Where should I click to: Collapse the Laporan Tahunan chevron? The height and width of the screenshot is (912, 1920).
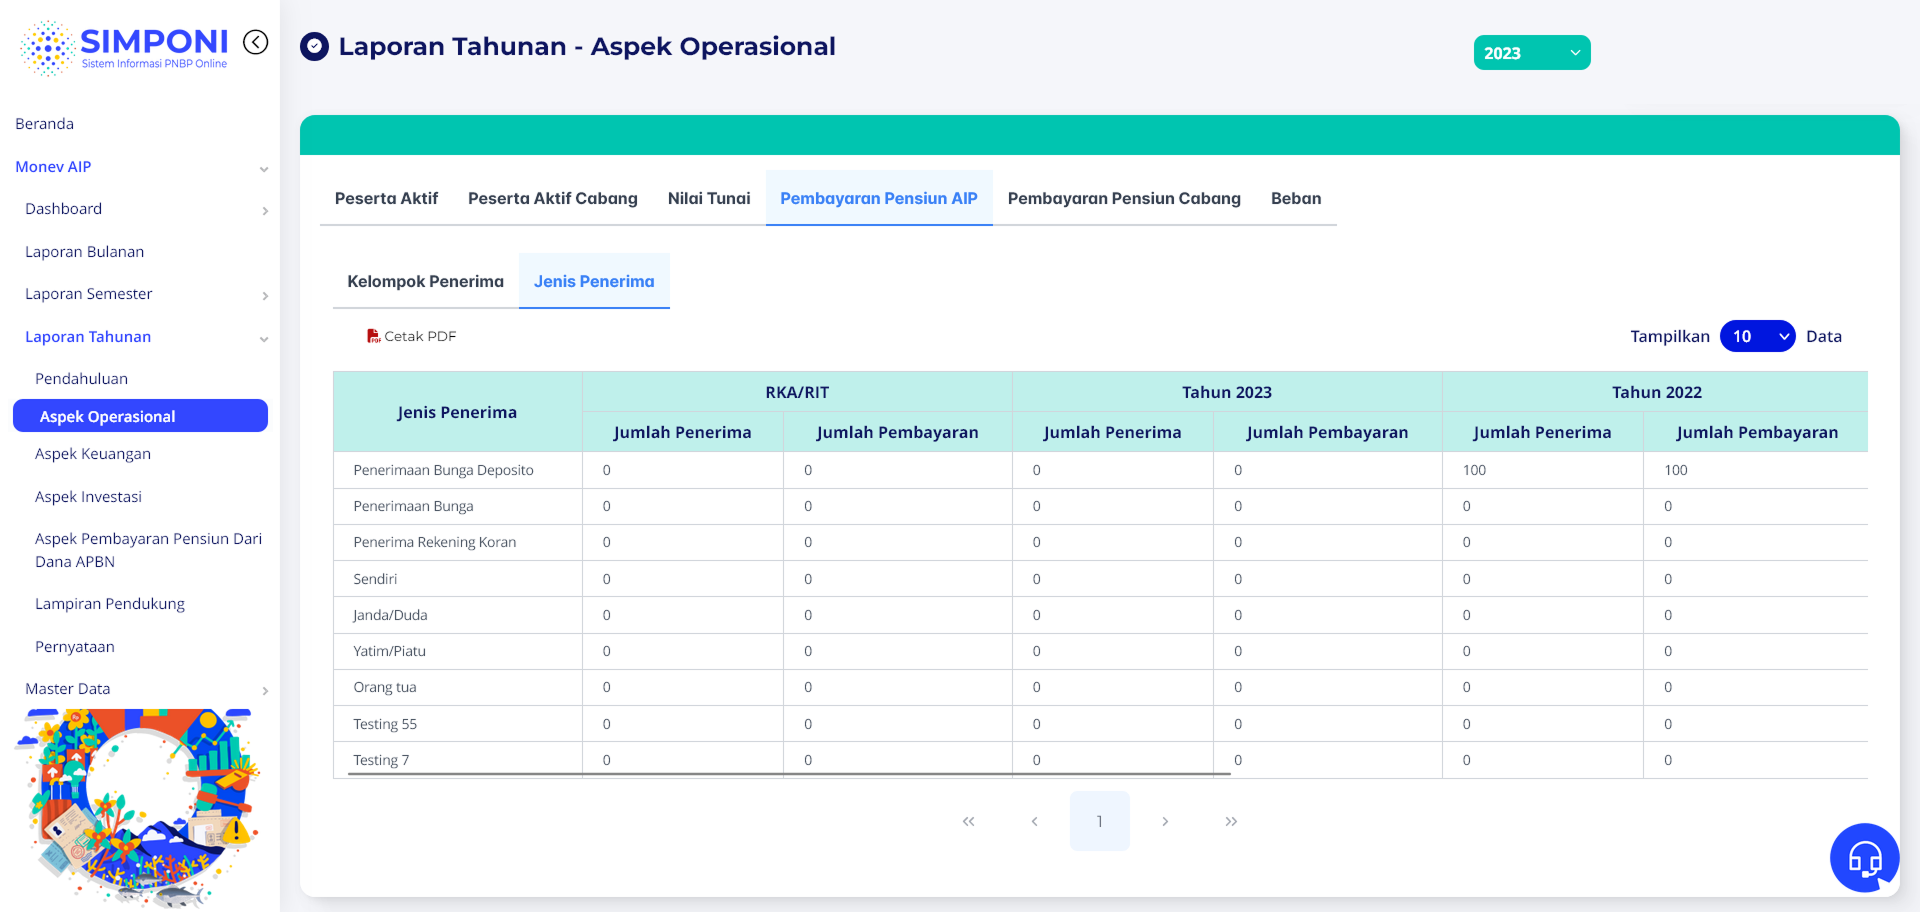pyautogui.click(x=264, y=339)
